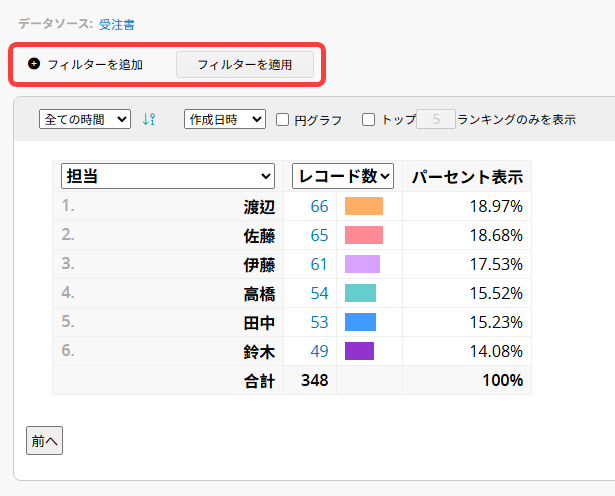This screenshot has width=615, height=496.
Task: Click the plus icon to add filter
Action: 34,64
